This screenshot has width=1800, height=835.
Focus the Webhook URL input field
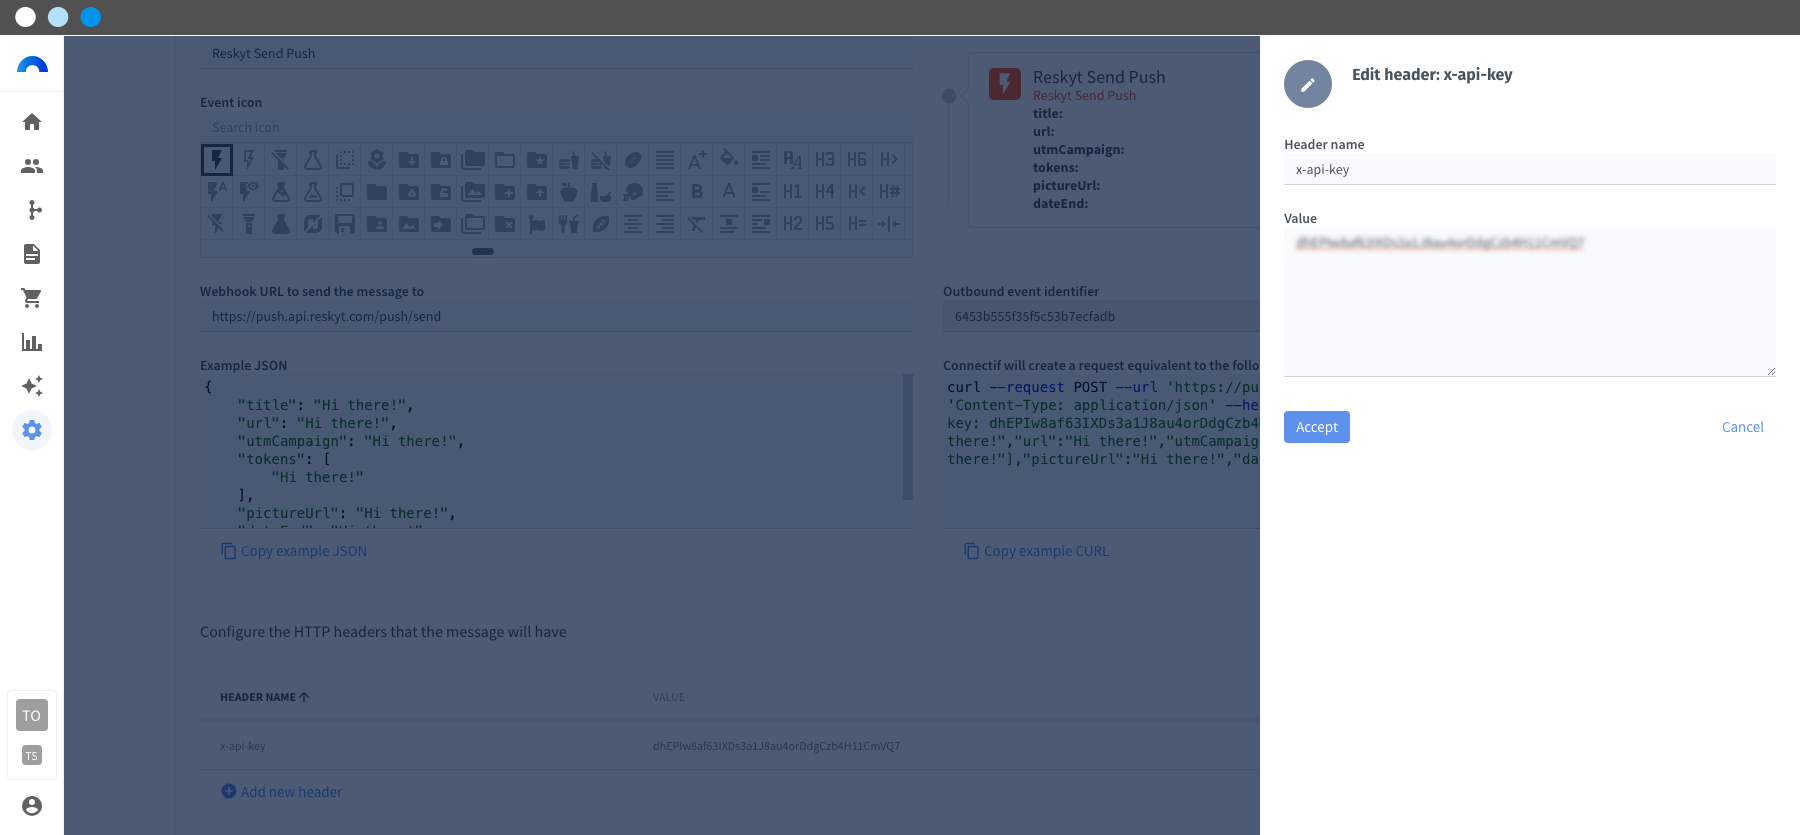pos(556,317)
